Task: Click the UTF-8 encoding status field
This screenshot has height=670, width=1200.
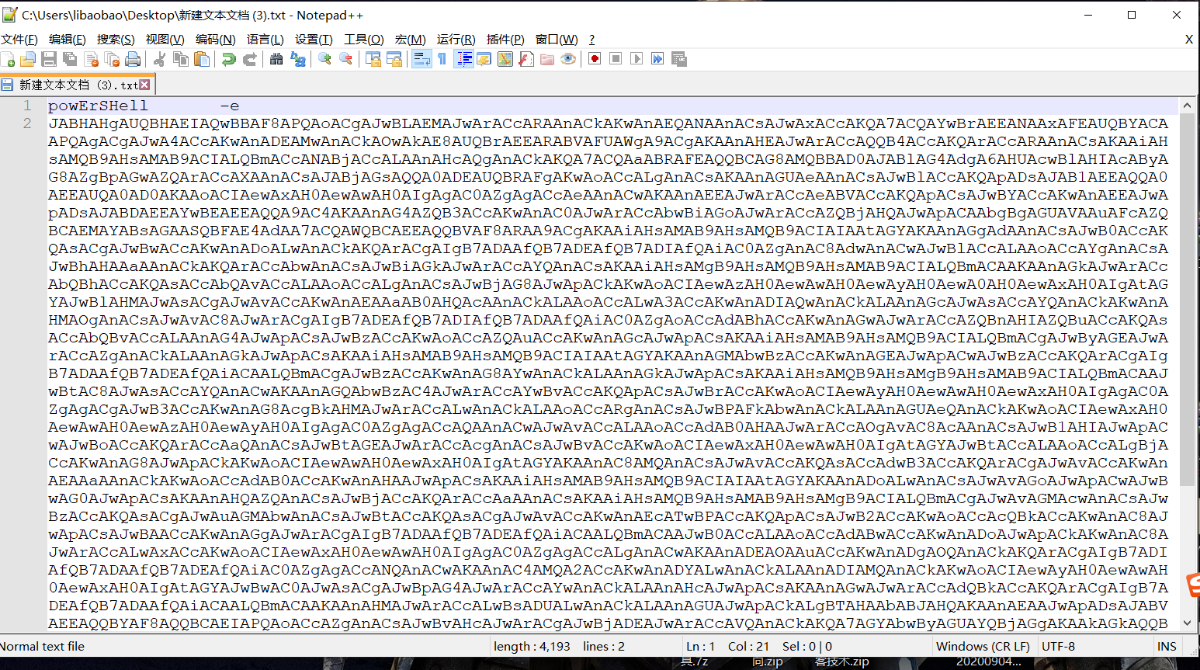Action: (x=1058, y=646)
